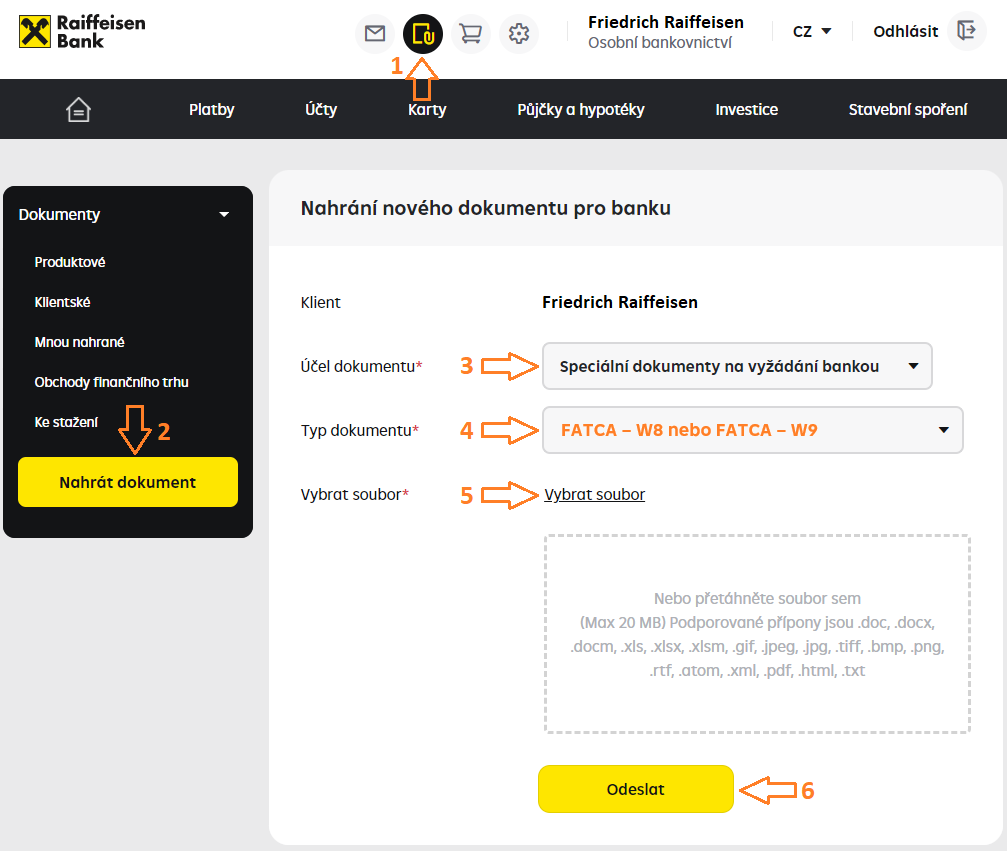Open the shopping cart icon
Image resolution: width=1007 pixels, height=851 pixels.
coord(471,33)
